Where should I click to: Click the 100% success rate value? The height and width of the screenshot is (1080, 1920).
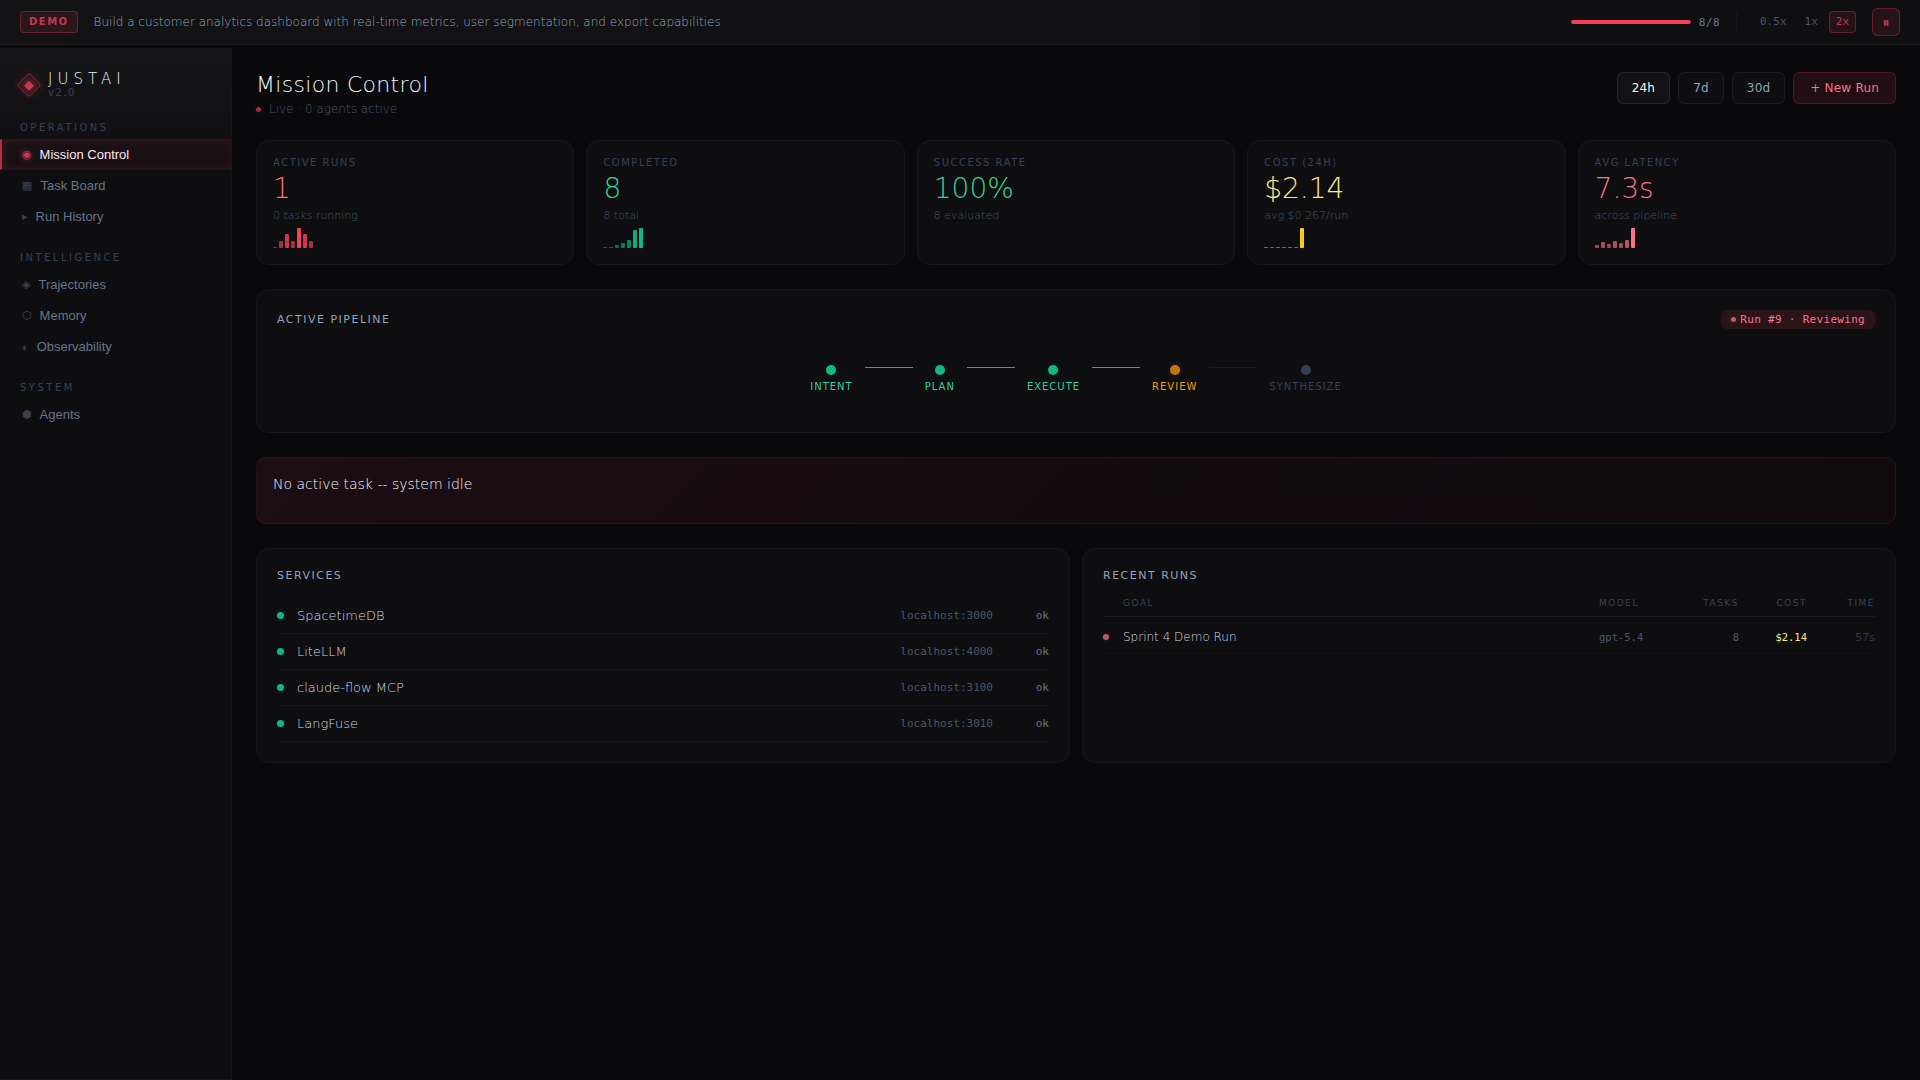click(x=974, y=188)
